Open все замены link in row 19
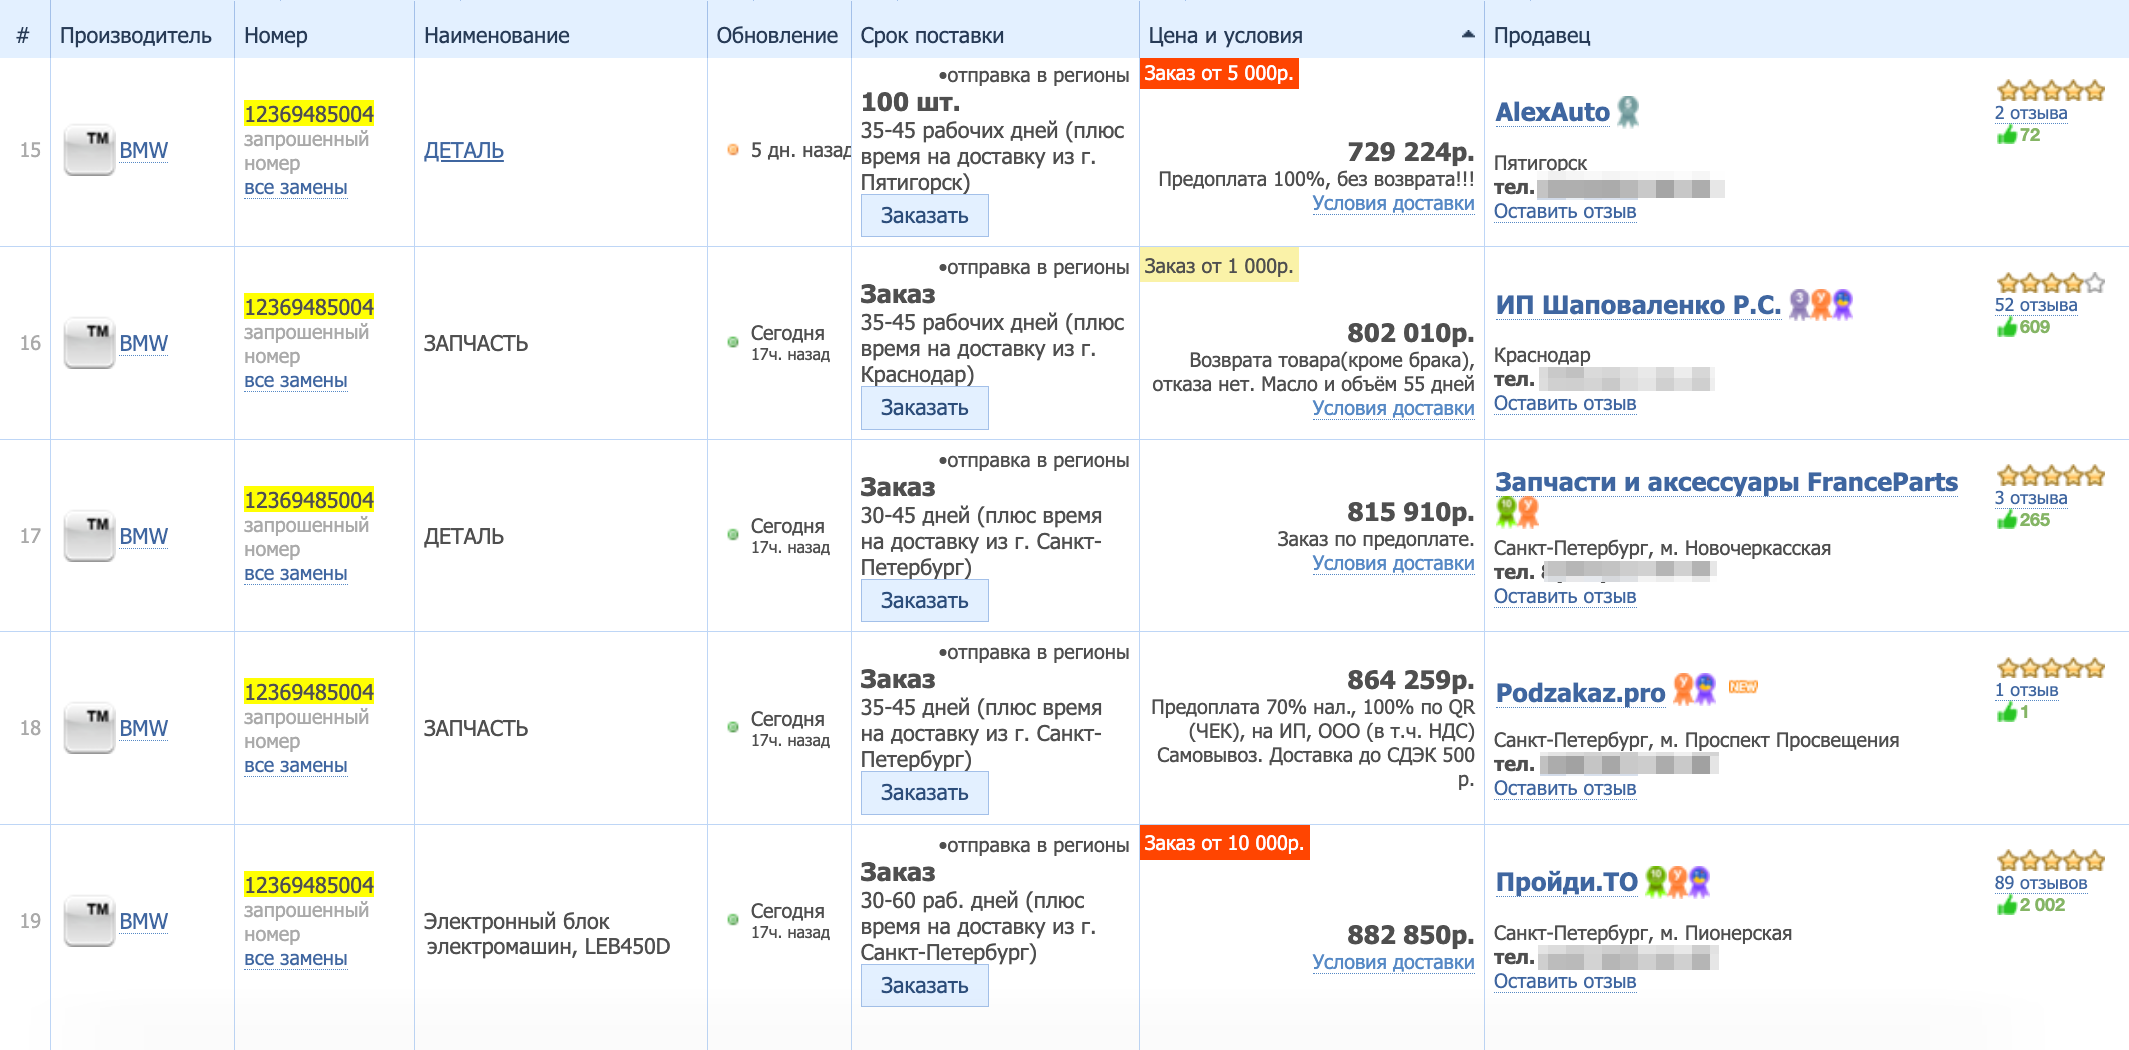The width and height of the screenshot is (2129, 1050). pyautogui.click(x=296, y=959)
